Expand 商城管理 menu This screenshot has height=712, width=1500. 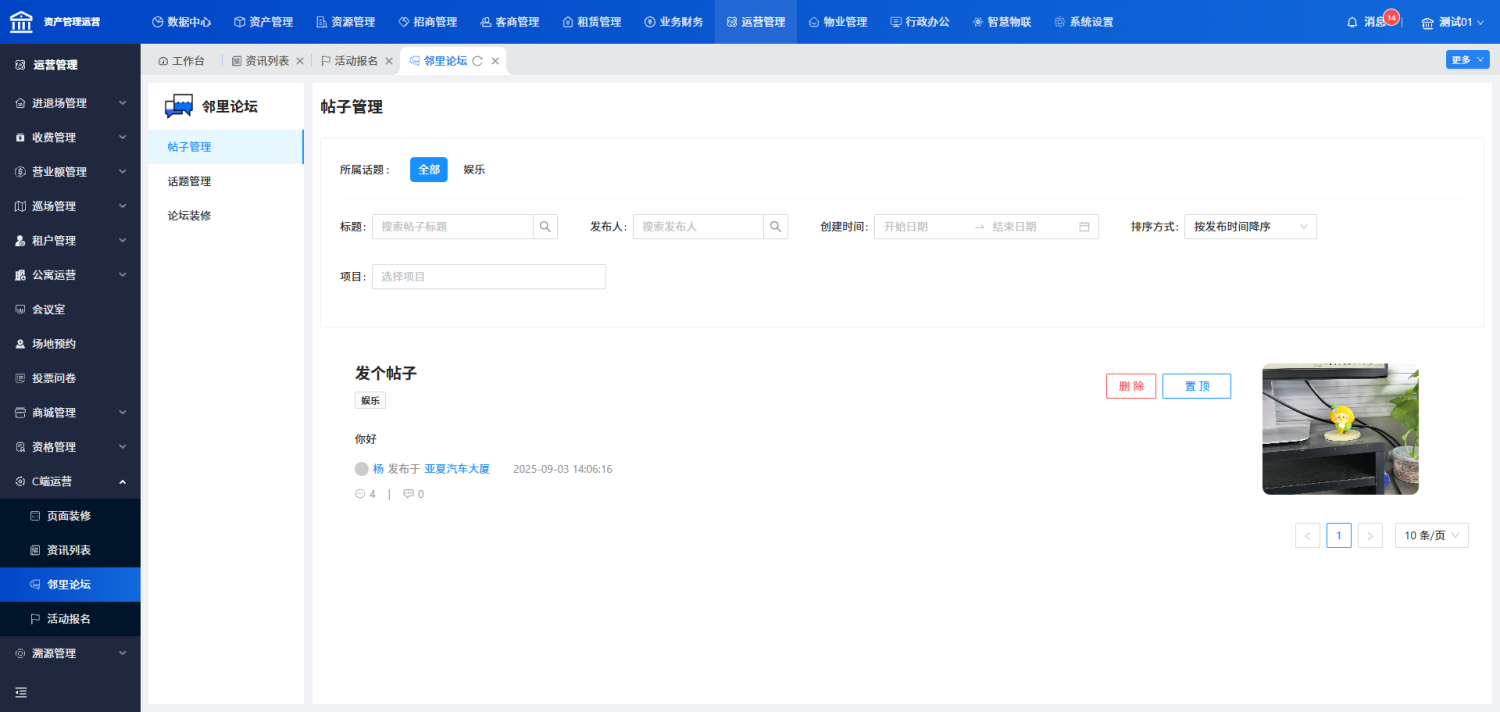(x=70, y=413)
